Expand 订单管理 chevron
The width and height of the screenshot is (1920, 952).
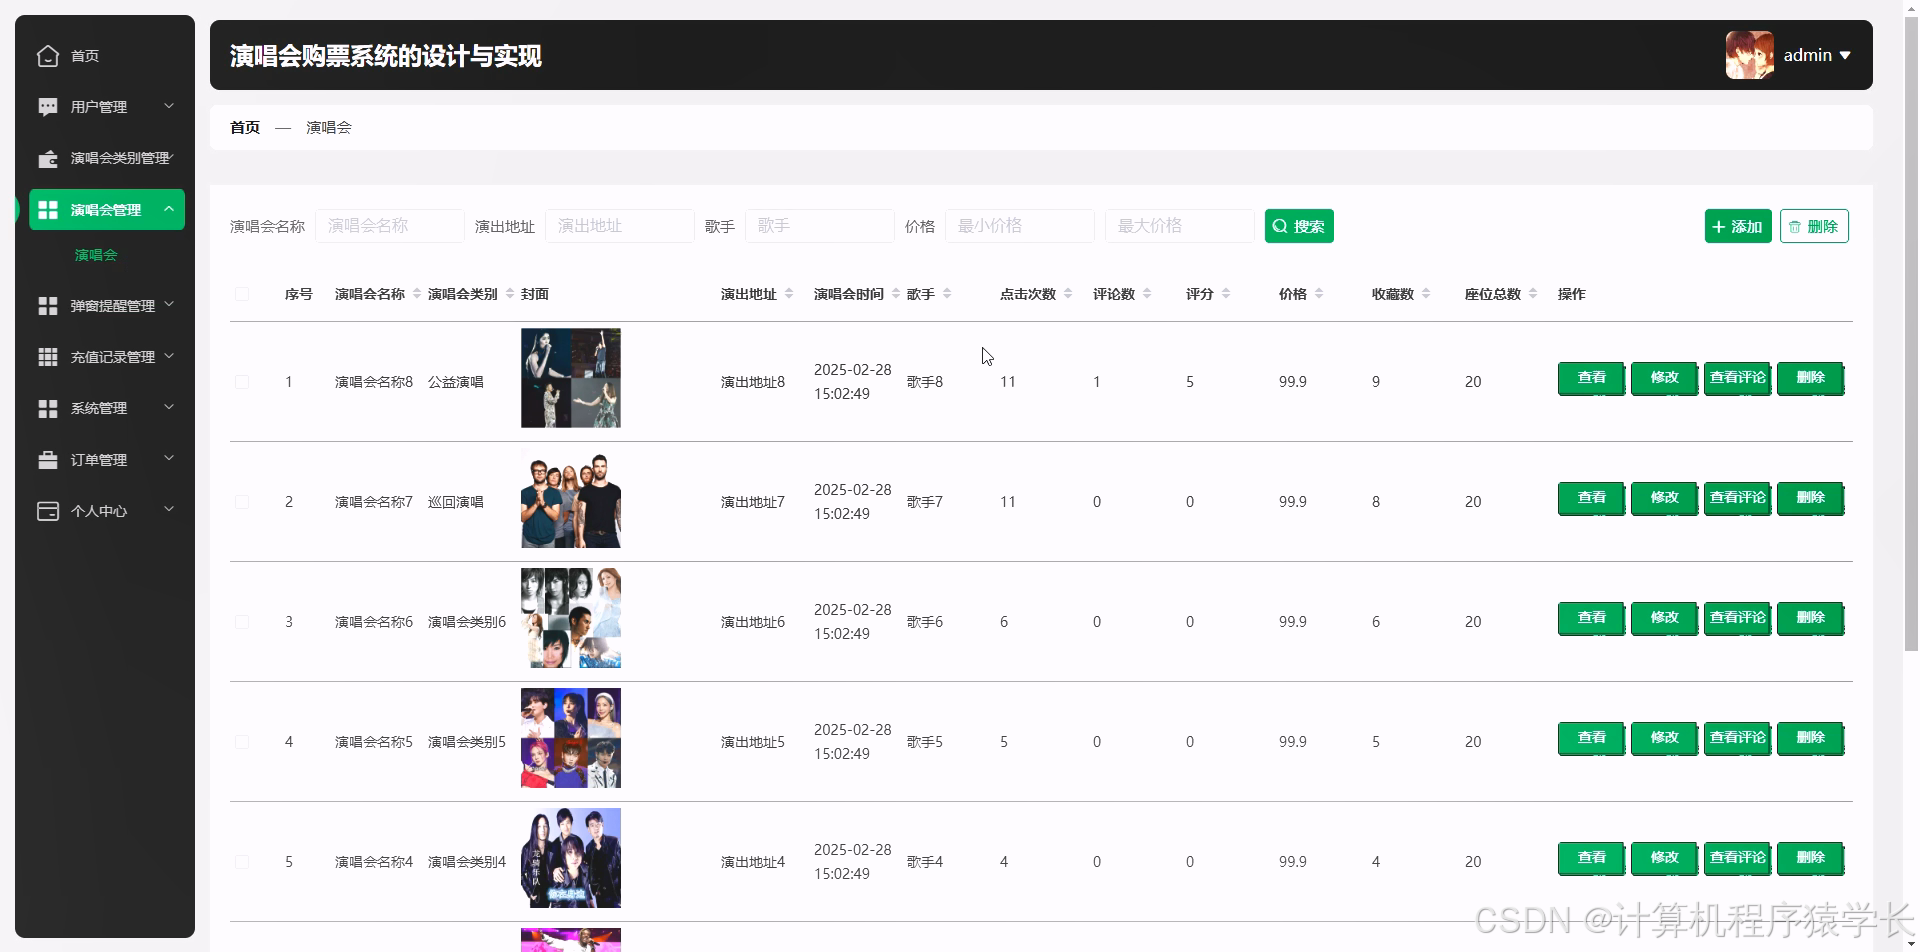(169, 458)
